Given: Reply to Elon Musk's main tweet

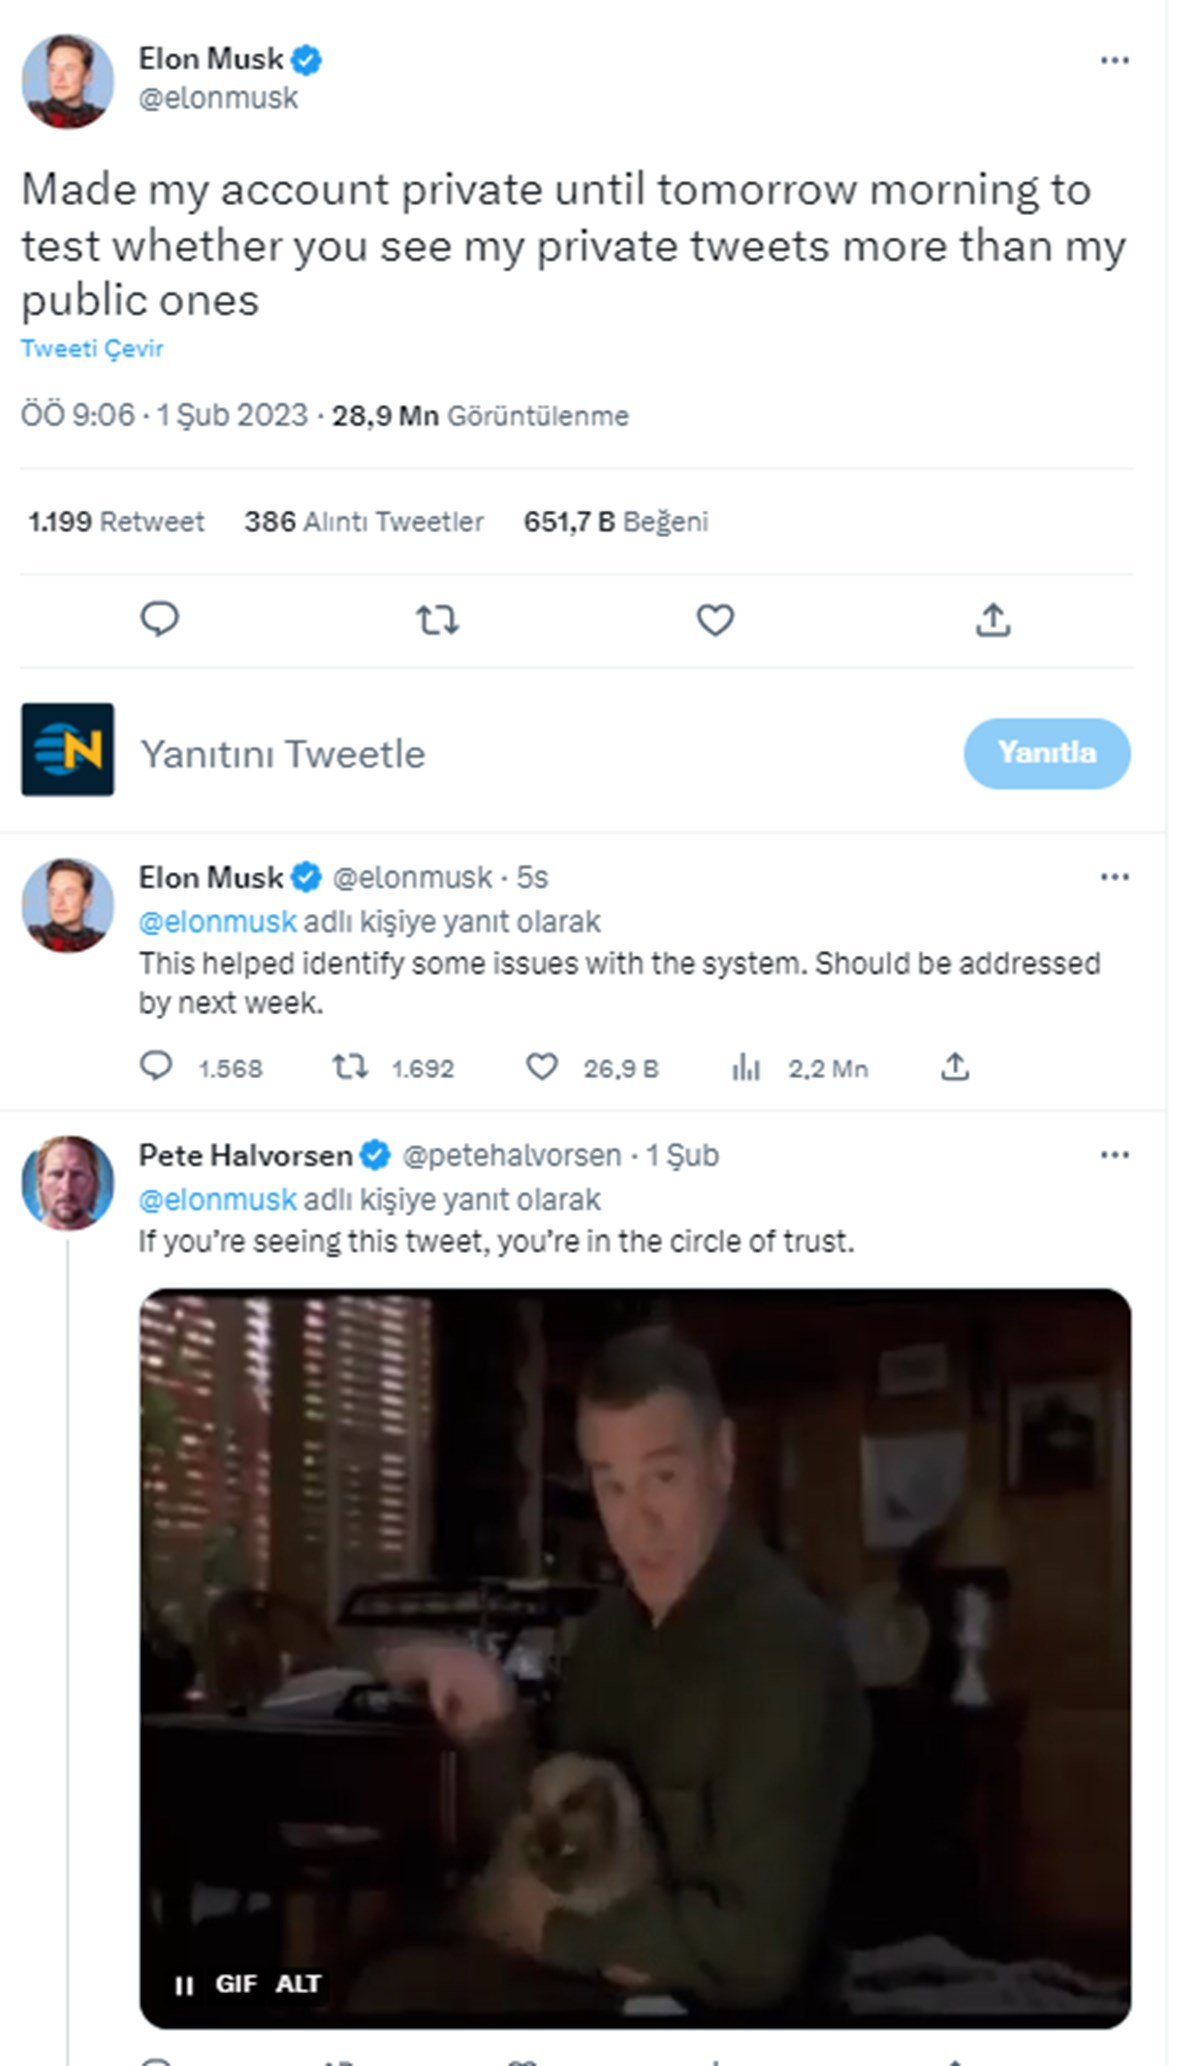Looking at the screenshot, I should click(159, 619).
